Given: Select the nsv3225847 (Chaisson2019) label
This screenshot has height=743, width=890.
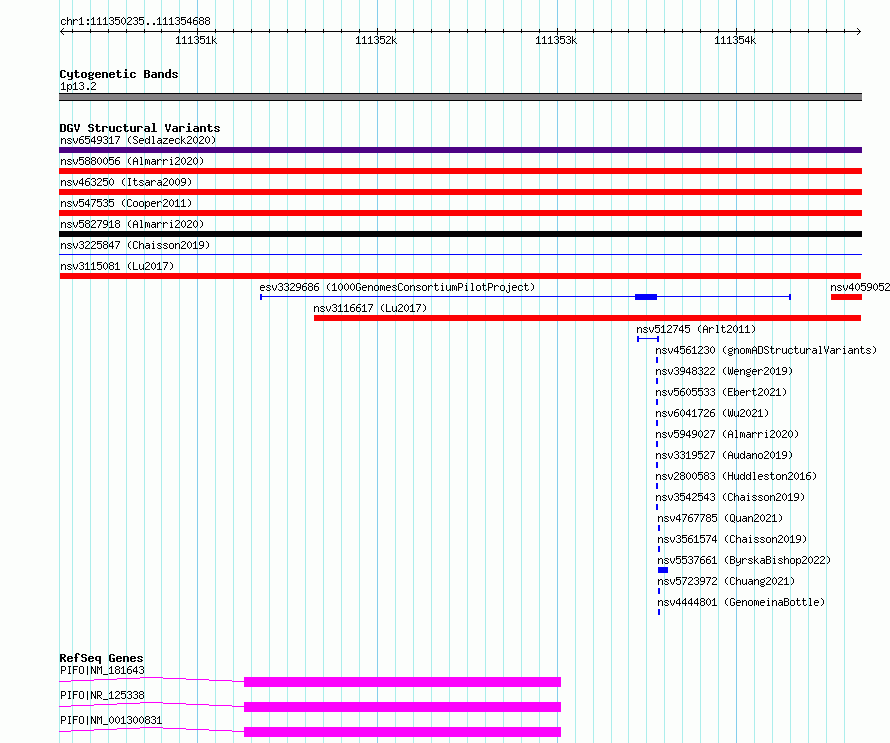Looking at the screenshot, I should pyautogui.click(x=135, y=245).
